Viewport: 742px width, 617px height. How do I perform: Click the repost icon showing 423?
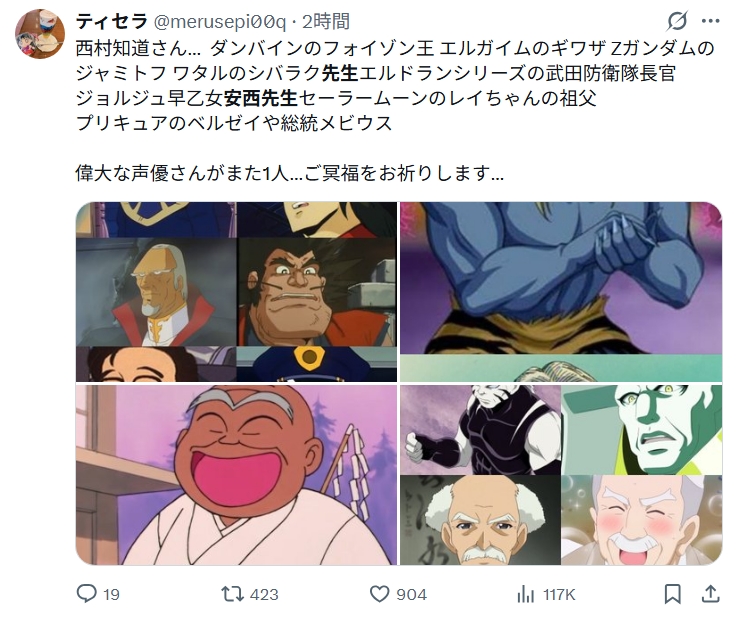pos(232,593)
